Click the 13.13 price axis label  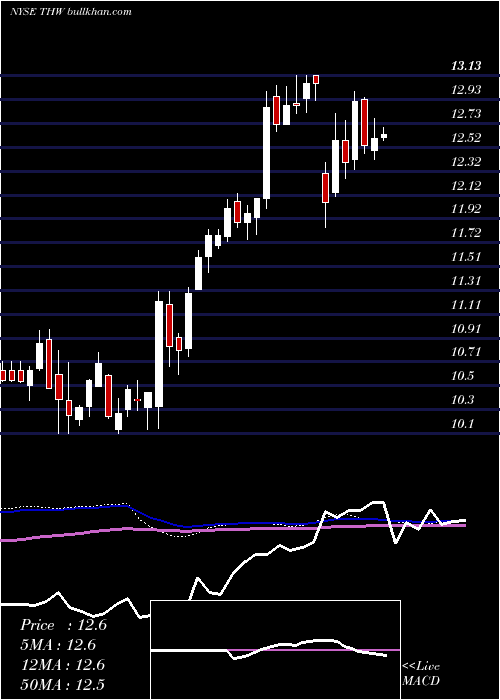pyautogui.click(x=466, y=67)
